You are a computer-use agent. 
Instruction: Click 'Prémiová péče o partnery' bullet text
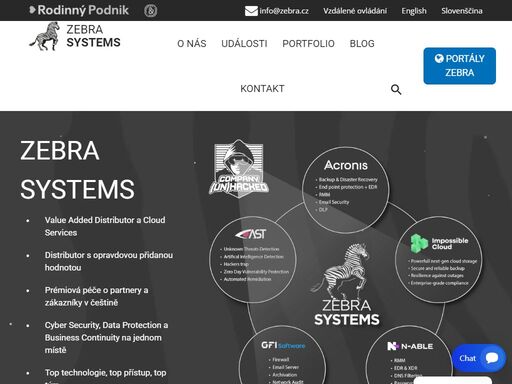click(97, 296)
